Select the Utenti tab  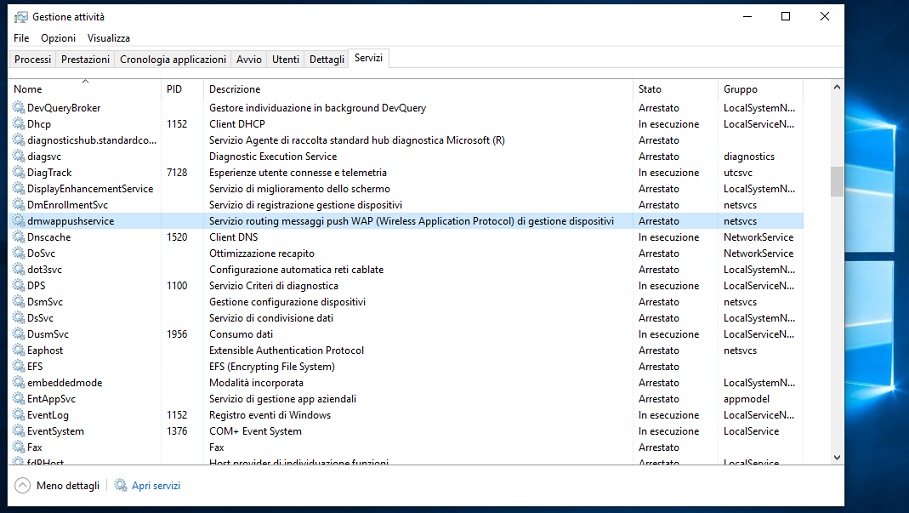pyautogui.click(x=286, y=59)
